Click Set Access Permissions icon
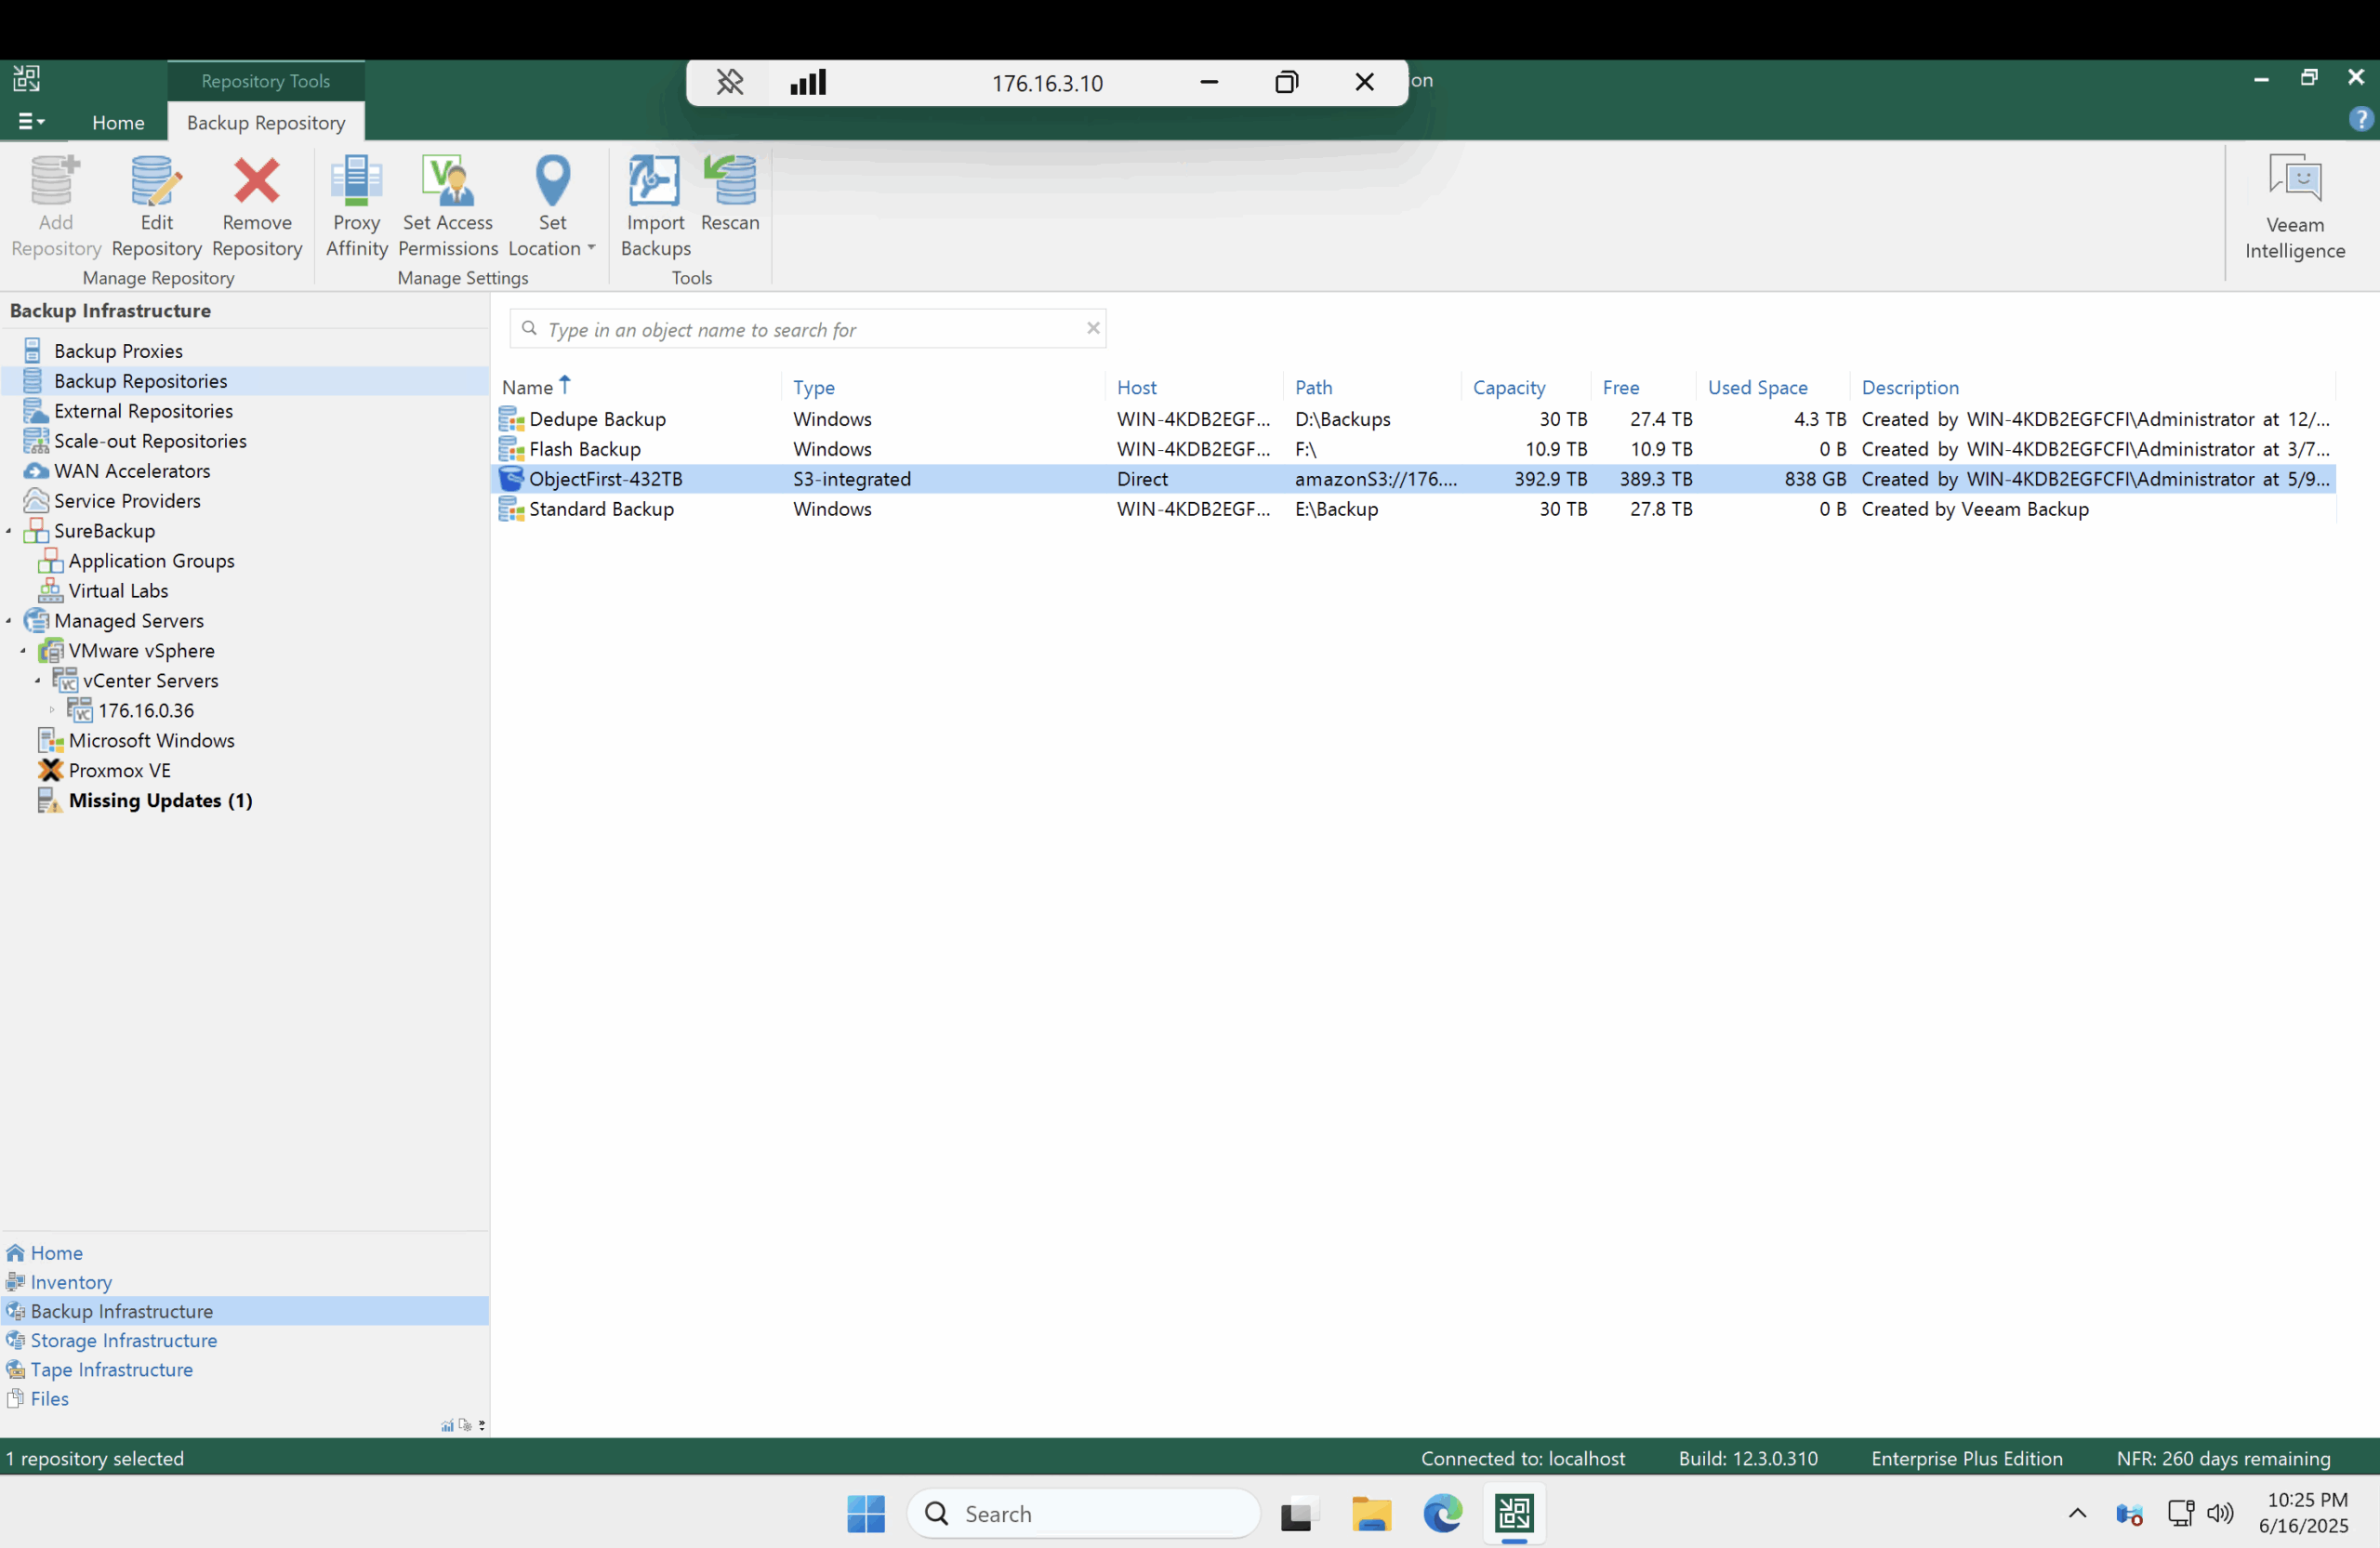 tap(448, 181)
